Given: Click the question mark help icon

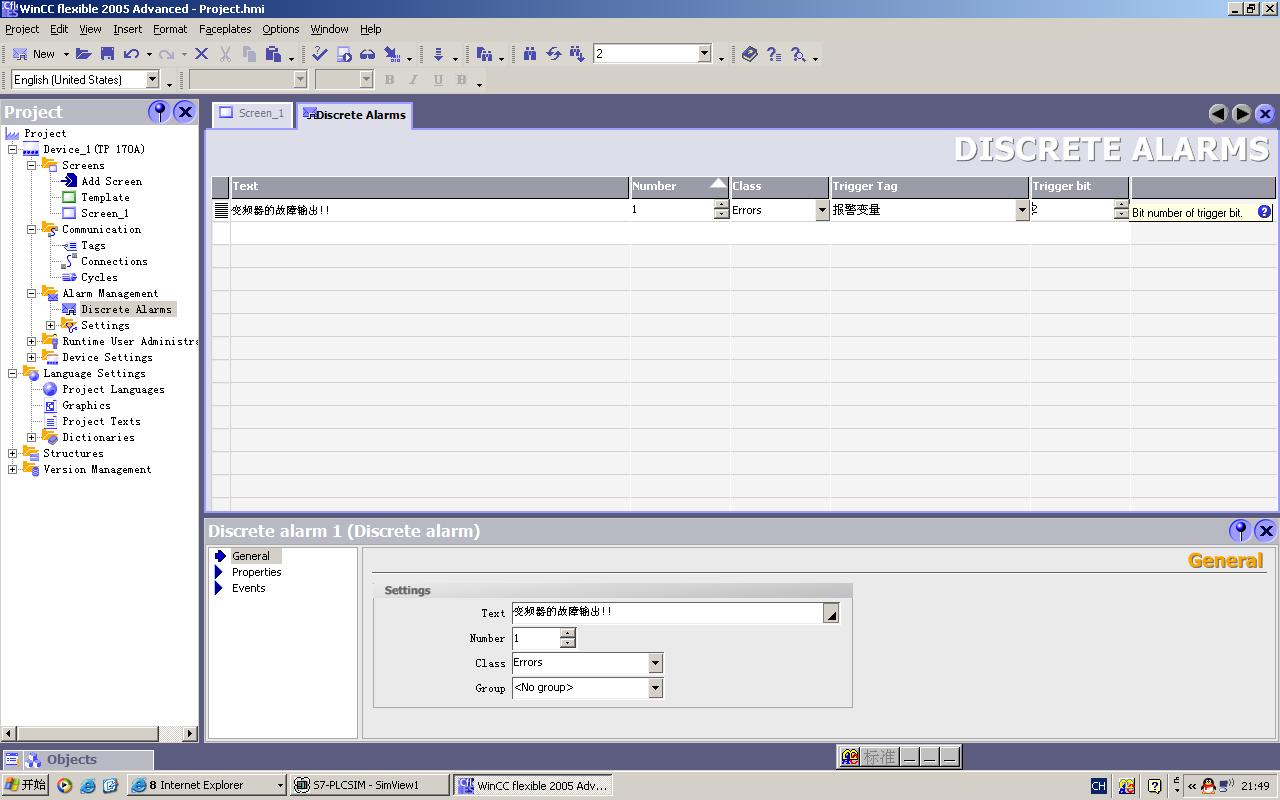Looking at the screenshot, I should tap(774, 54).
